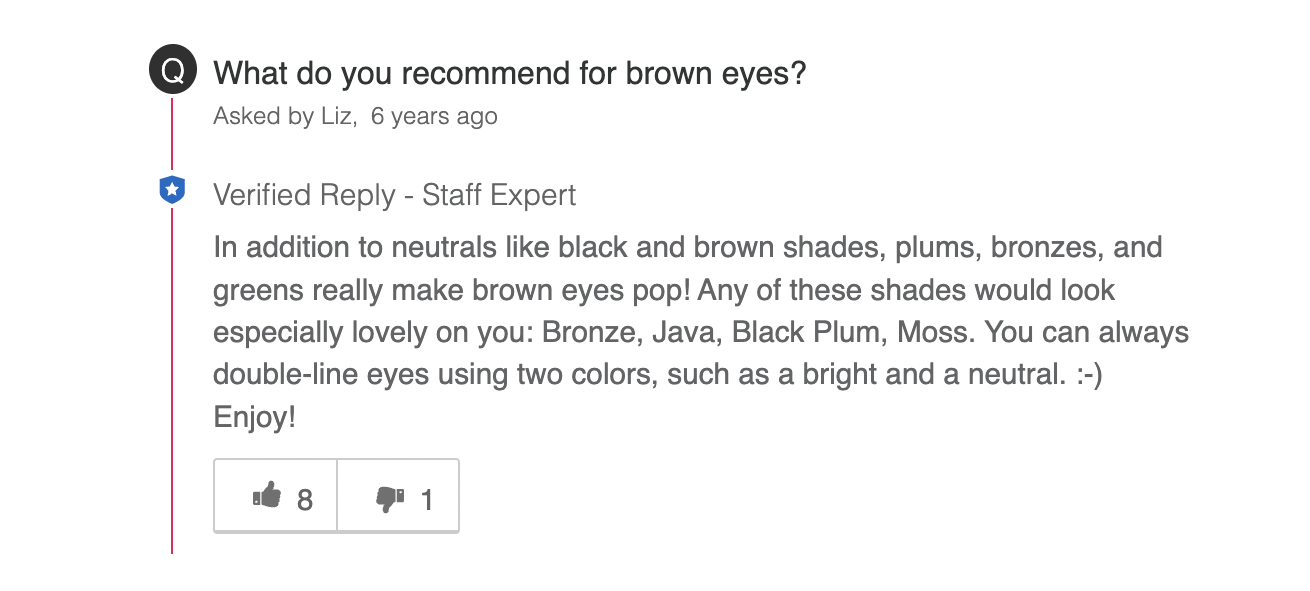Click the "Enjoy!" closing text
Image resolution: width=1310 pixels, height=591 pixels.
pos(254,417)
